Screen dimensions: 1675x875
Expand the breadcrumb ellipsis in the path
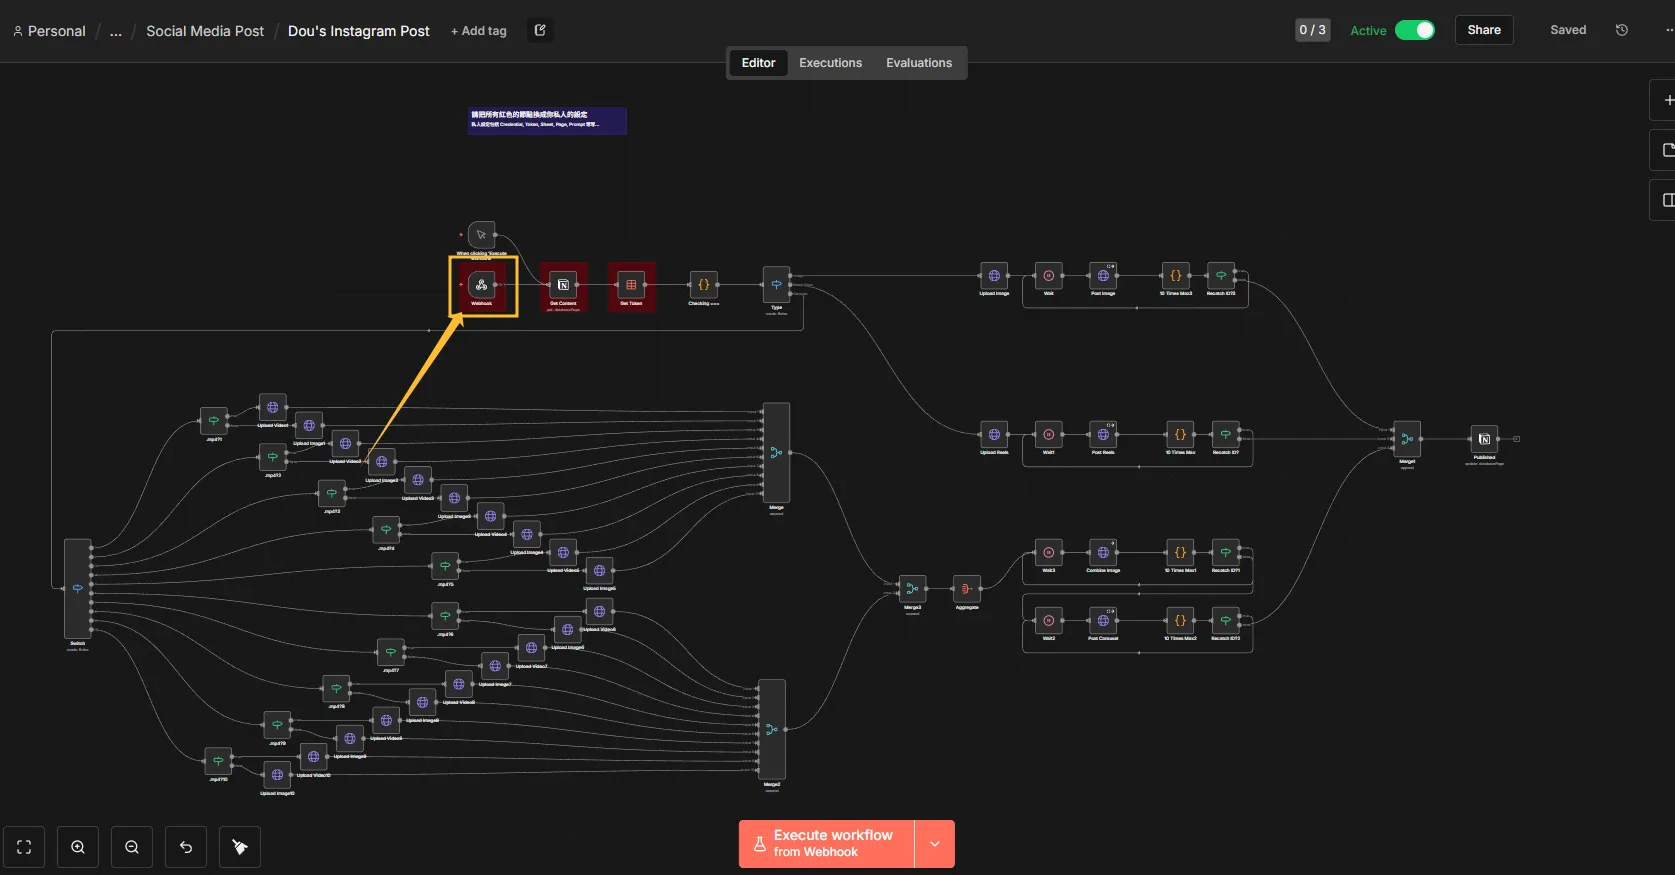coord(116,31)
